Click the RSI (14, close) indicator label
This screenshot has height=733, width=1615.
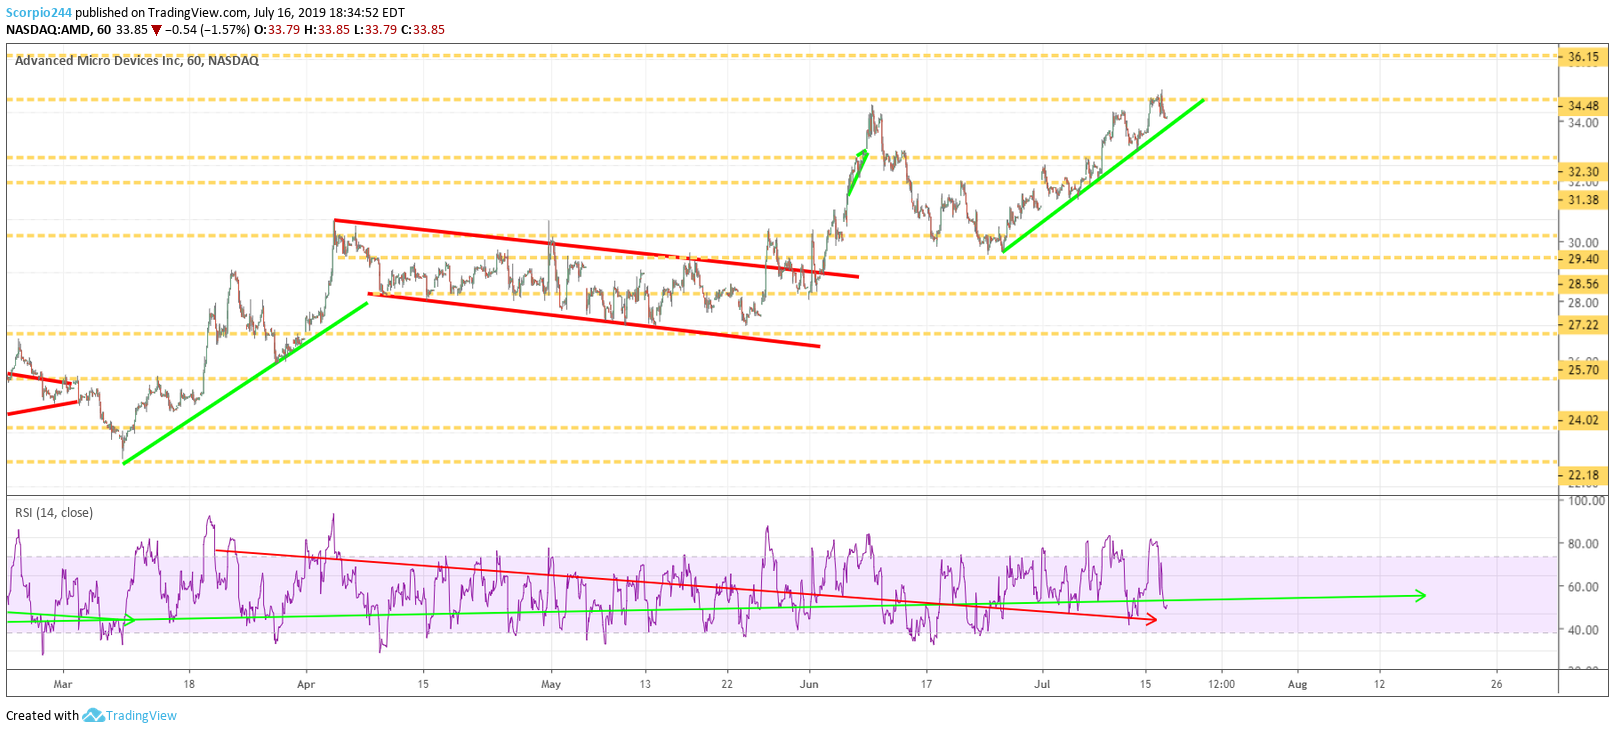(54, 513)
